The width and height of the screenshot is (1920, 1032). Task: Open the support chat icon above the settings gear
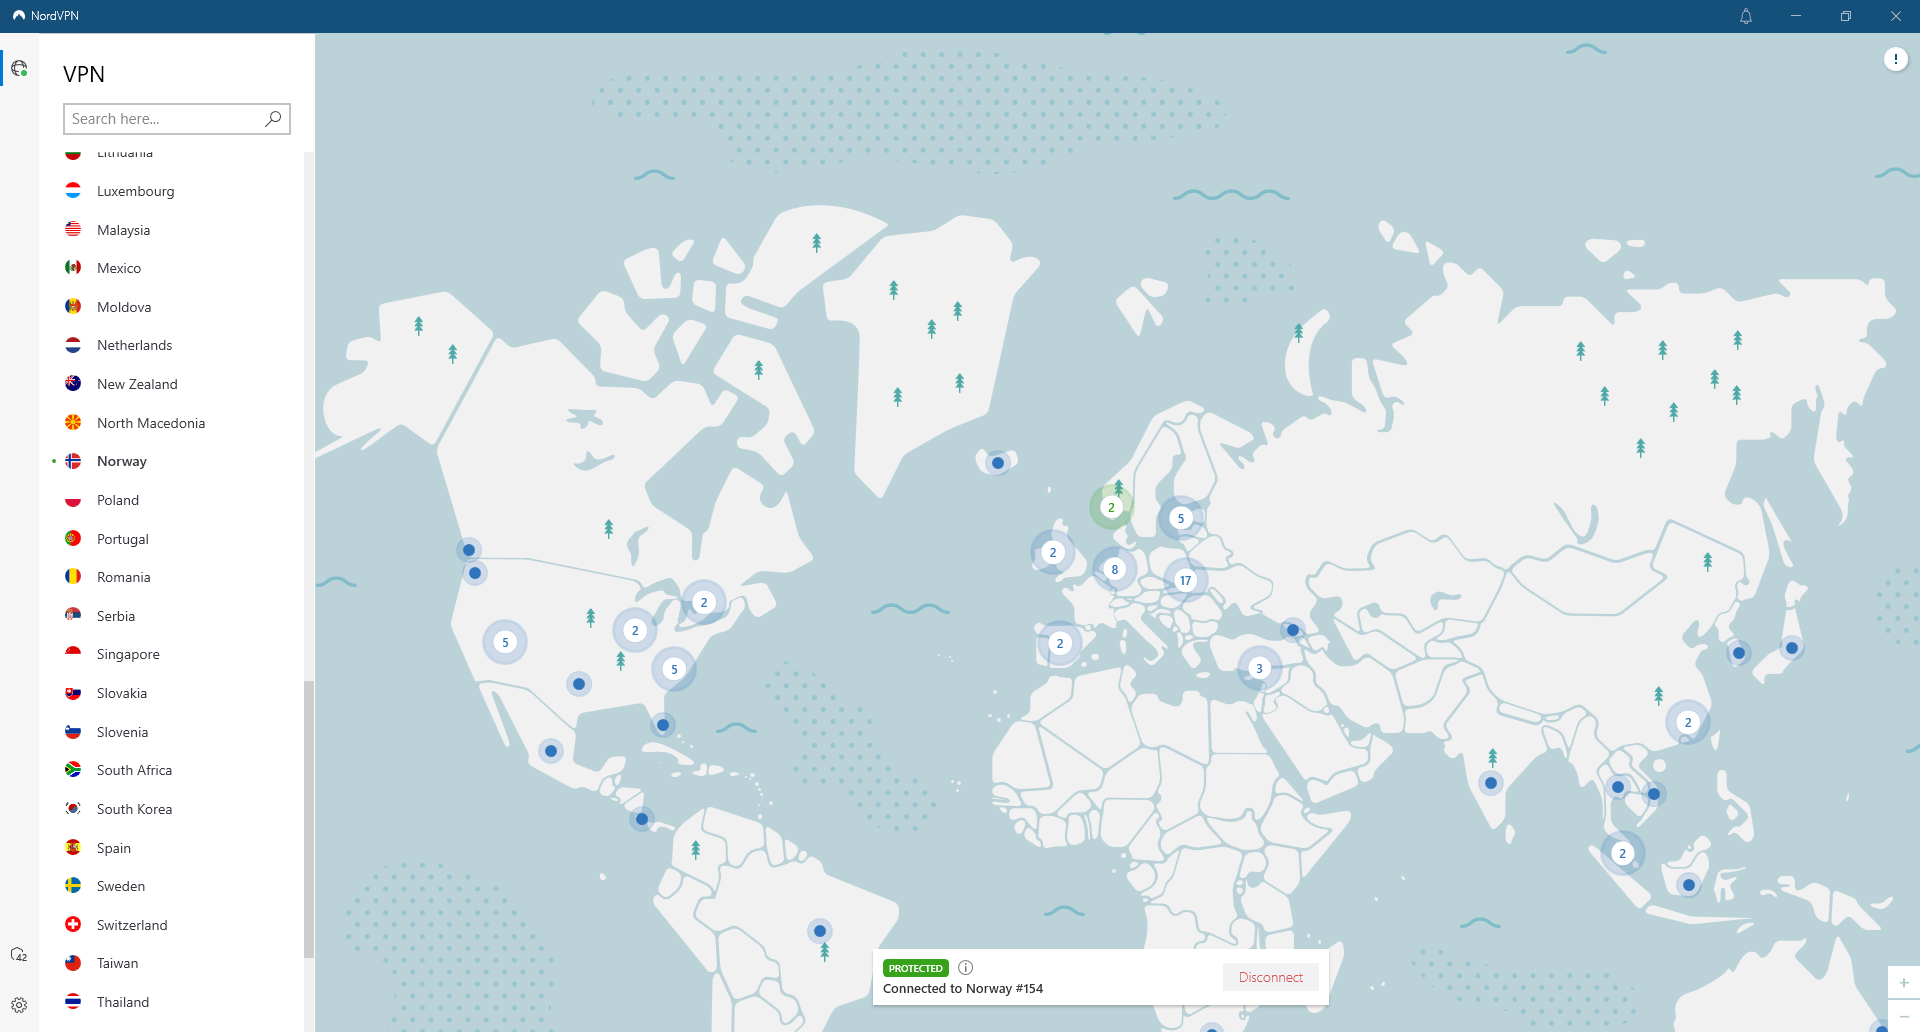click(19, 955)
